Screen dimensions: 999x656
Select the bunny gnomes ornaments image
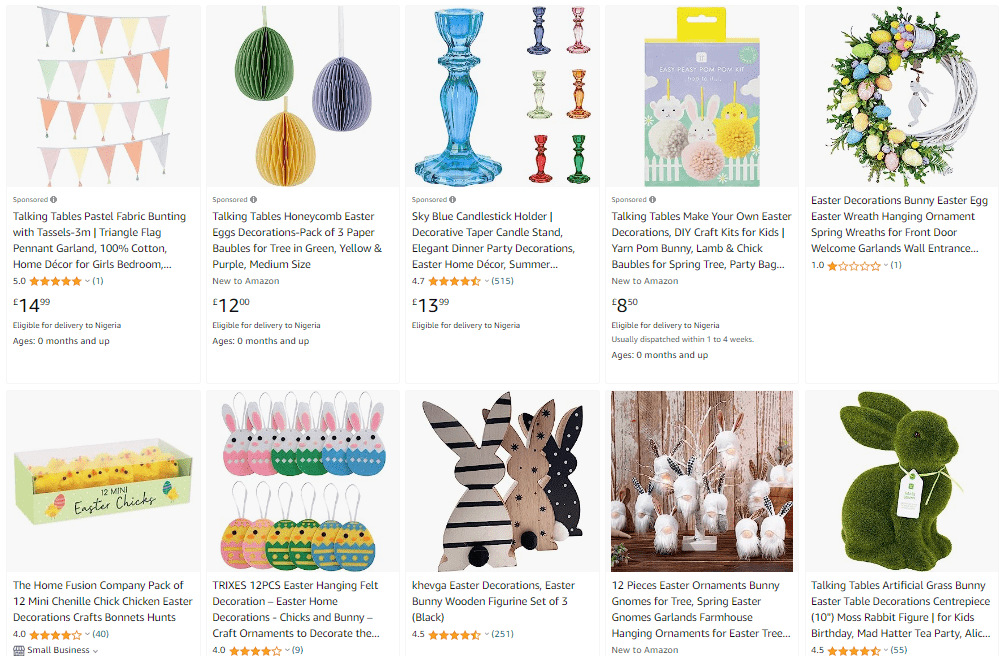click(701, 481)
